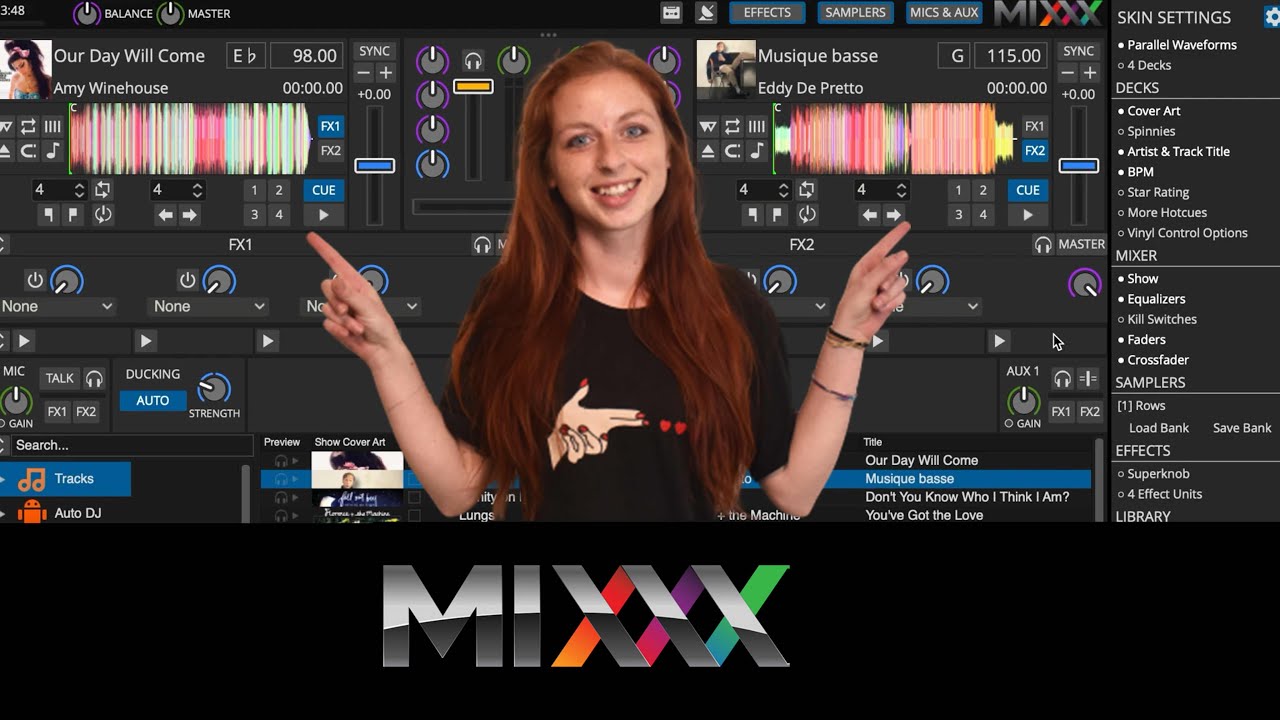This screenshot has width=1280, height=720.
Task: Toggle reloop button on deck 1
Action: (102, 214)
